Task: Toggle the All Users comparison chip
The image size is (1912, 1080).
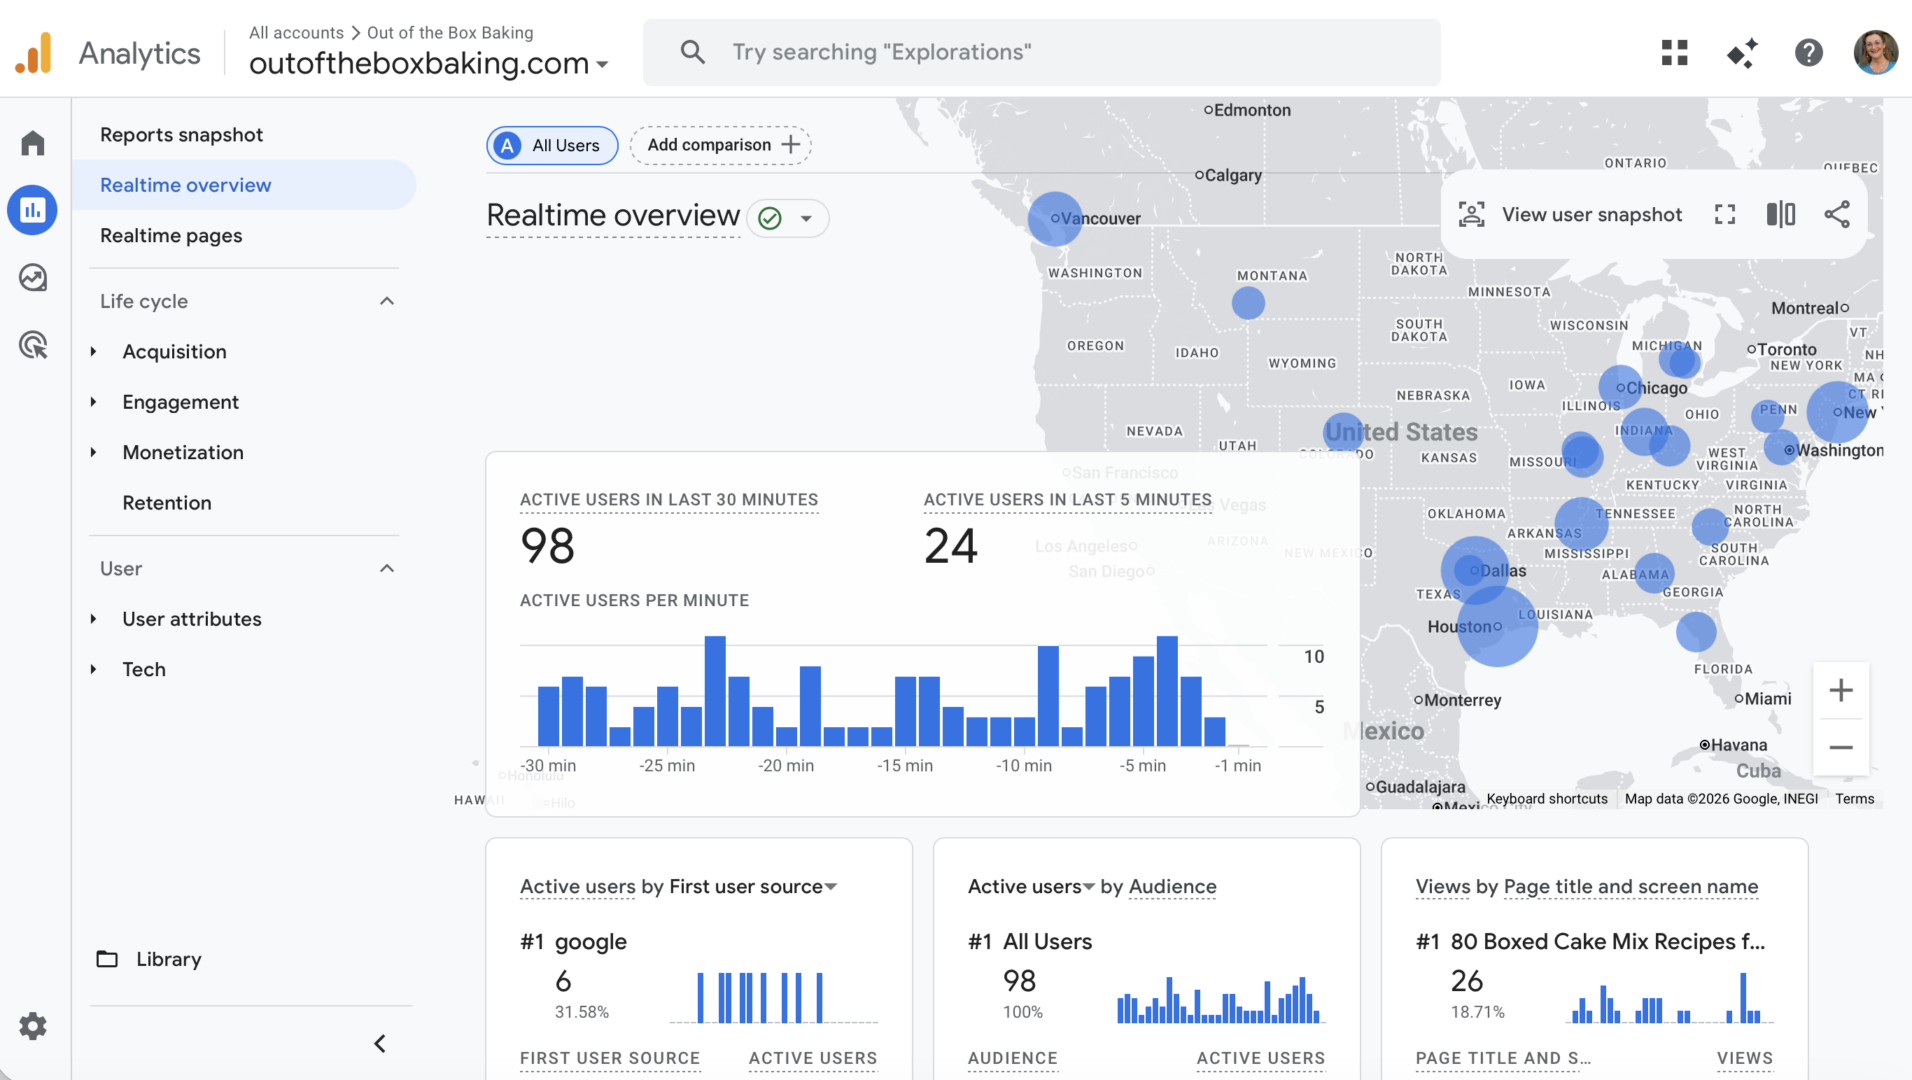Action: coord(551,145)
